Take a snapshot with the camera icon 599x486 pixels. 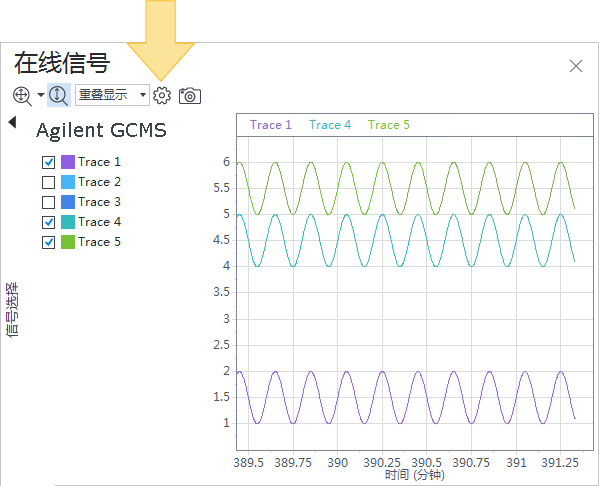pos(190,96)
